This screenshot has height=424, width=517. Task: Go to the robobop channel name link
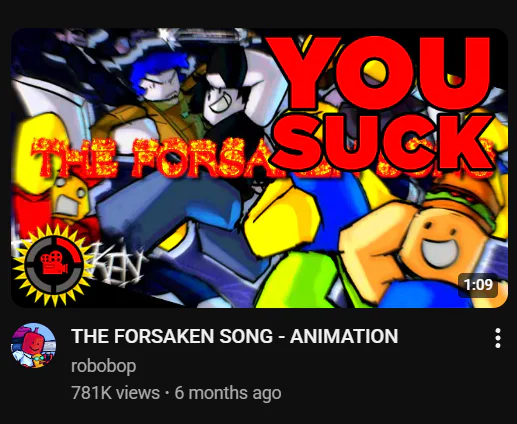point(103,366)
